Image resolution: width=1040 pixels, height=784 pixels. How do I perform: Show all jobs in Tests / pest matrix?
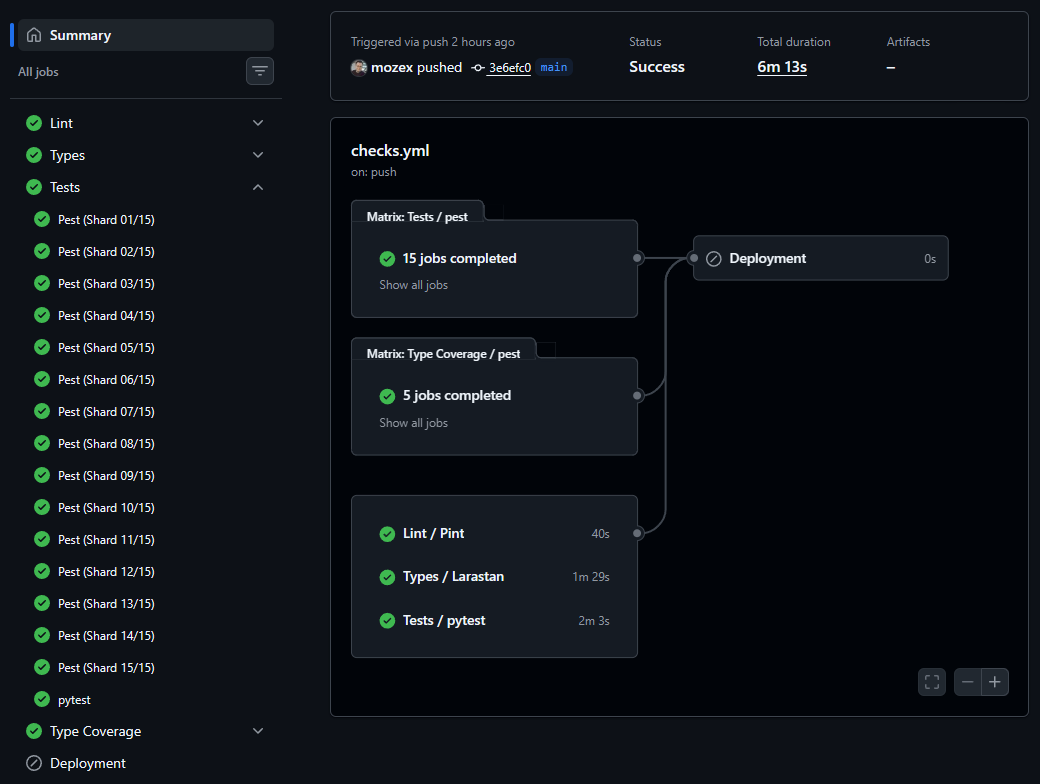click(x=413, y=285)
